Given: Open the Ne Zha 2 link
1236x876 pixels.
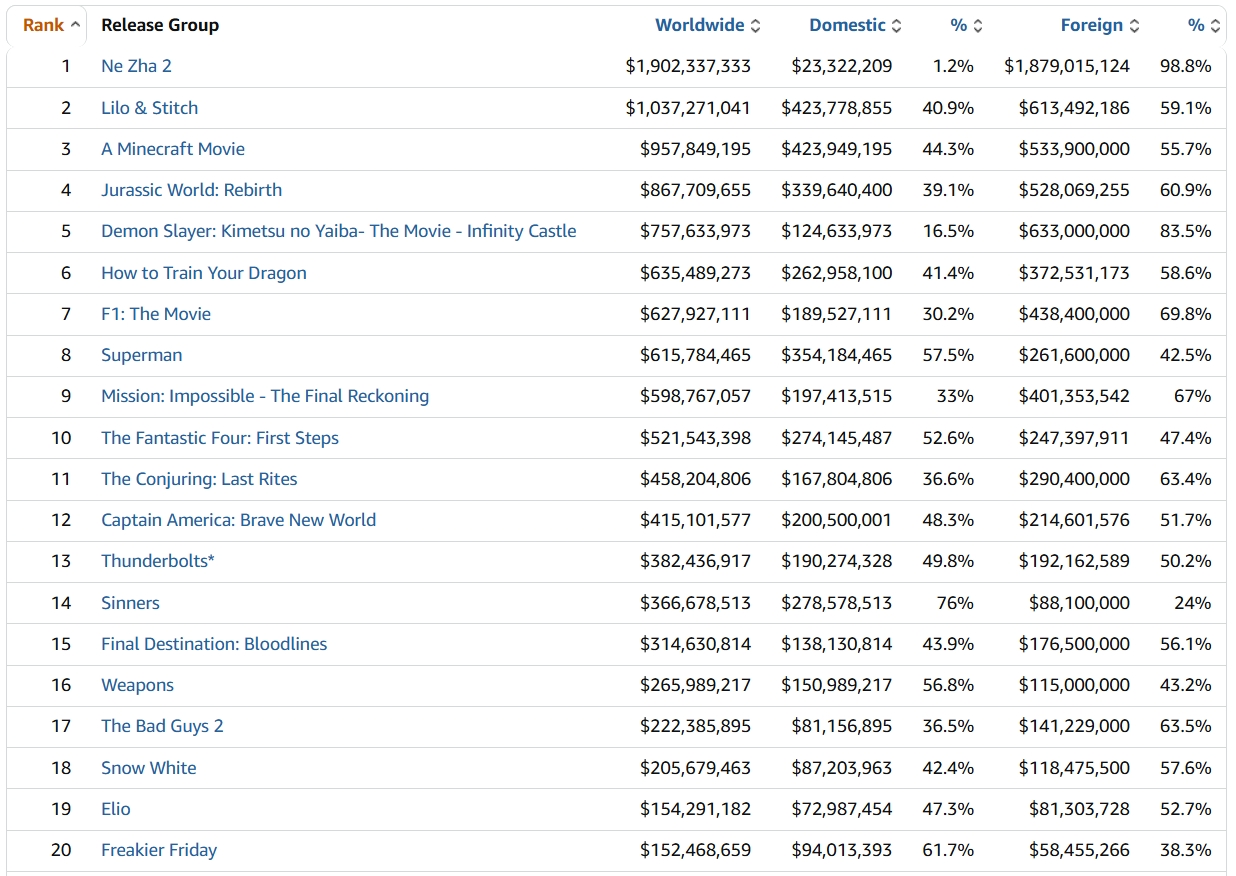Looking at the screenshot, I should [x=136, y=66].
